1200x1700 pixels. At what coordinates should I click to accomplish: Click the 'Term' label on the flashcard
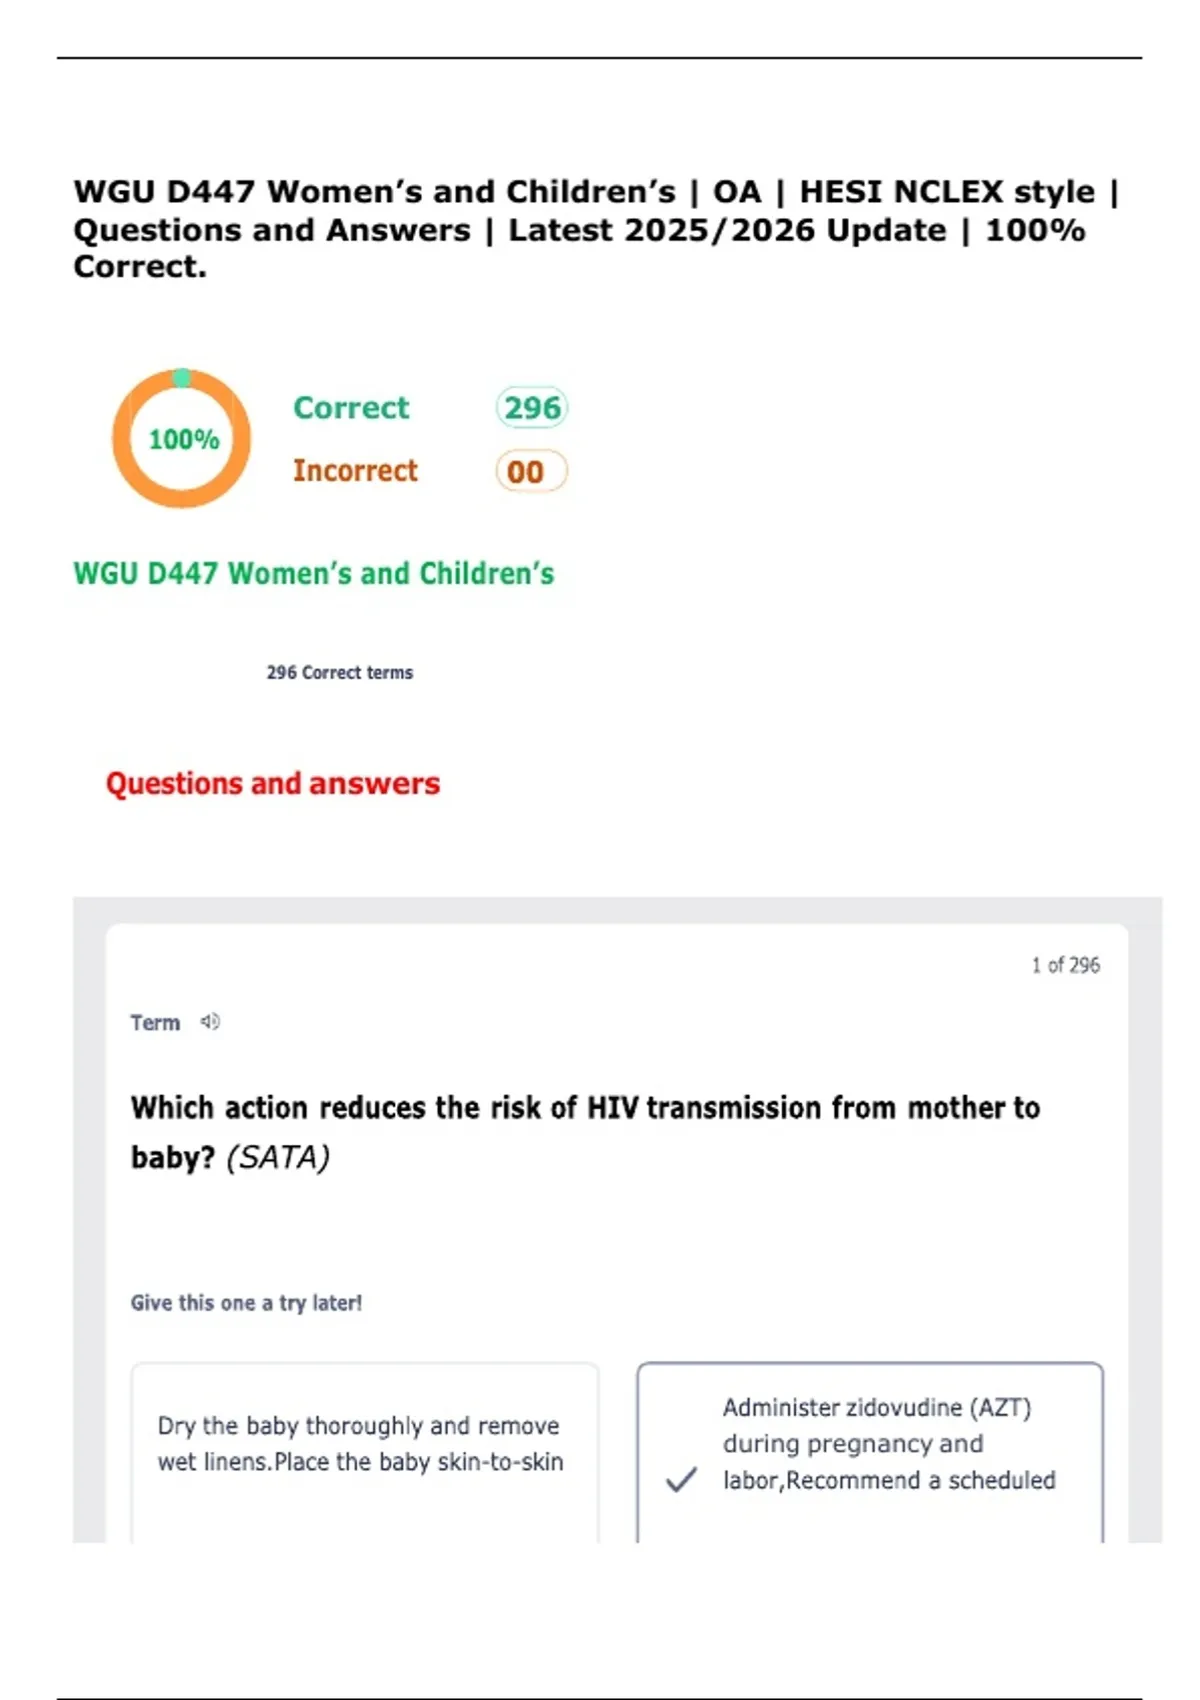pyautogui.click(x=155, y=1022)
